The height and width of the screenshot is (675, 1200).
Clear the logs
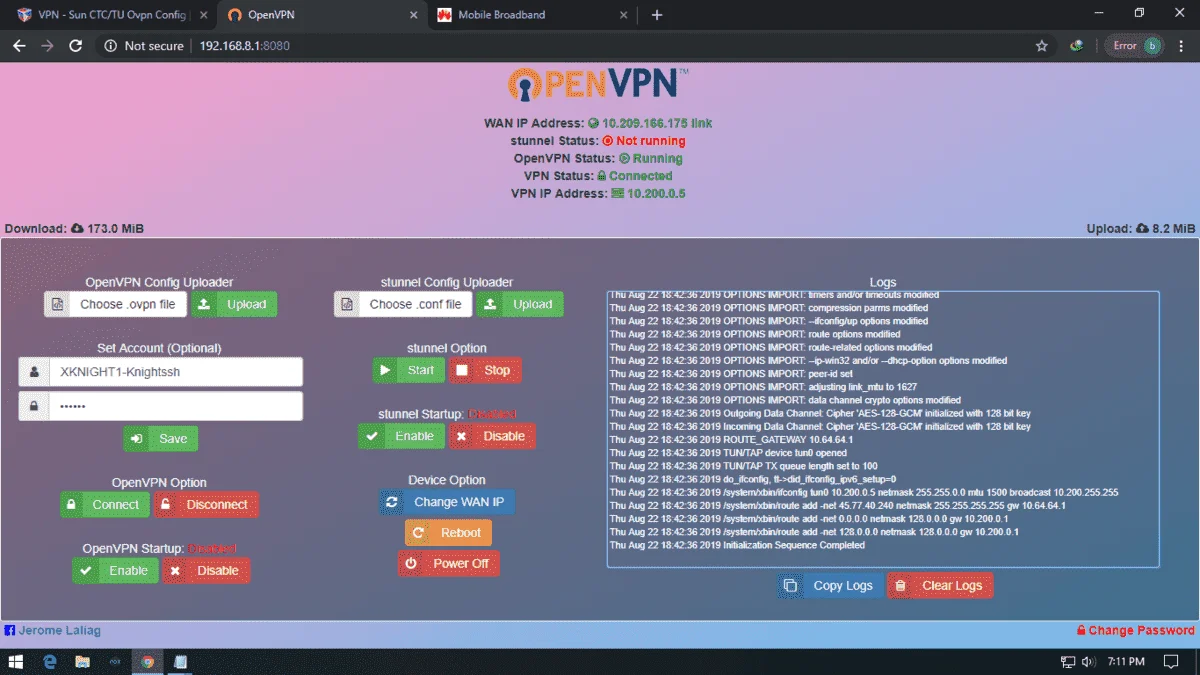pyautogui.click(x=940, y=586)
